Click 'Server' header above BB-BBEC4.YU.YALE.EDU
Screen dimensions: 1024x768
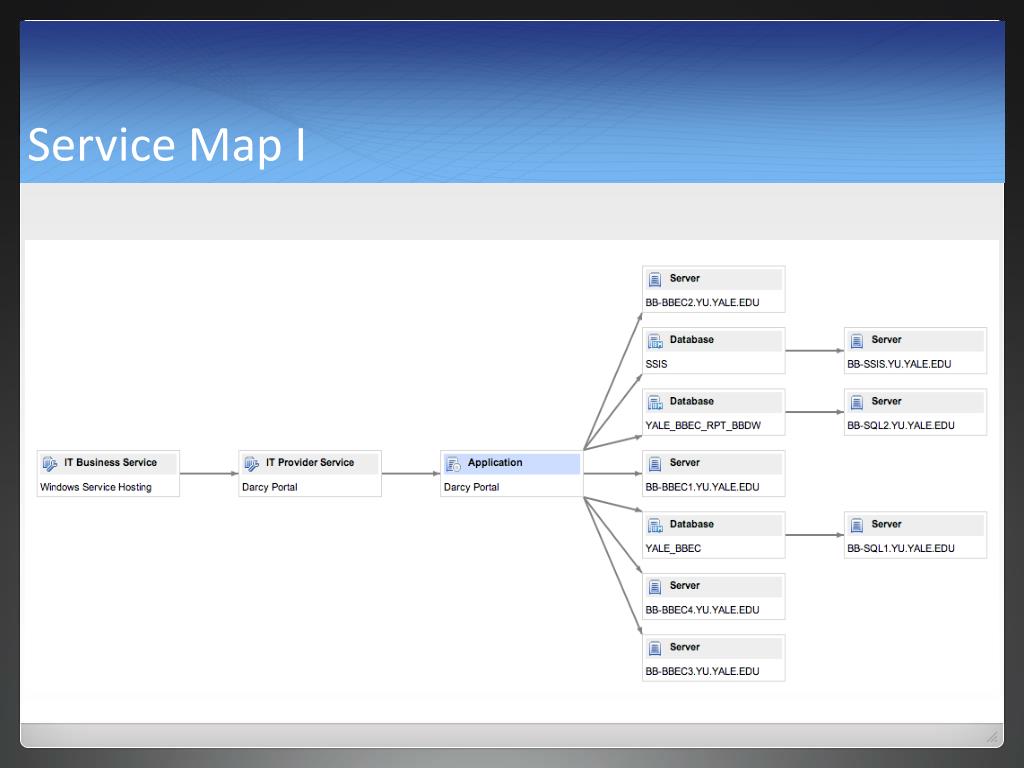684,585
